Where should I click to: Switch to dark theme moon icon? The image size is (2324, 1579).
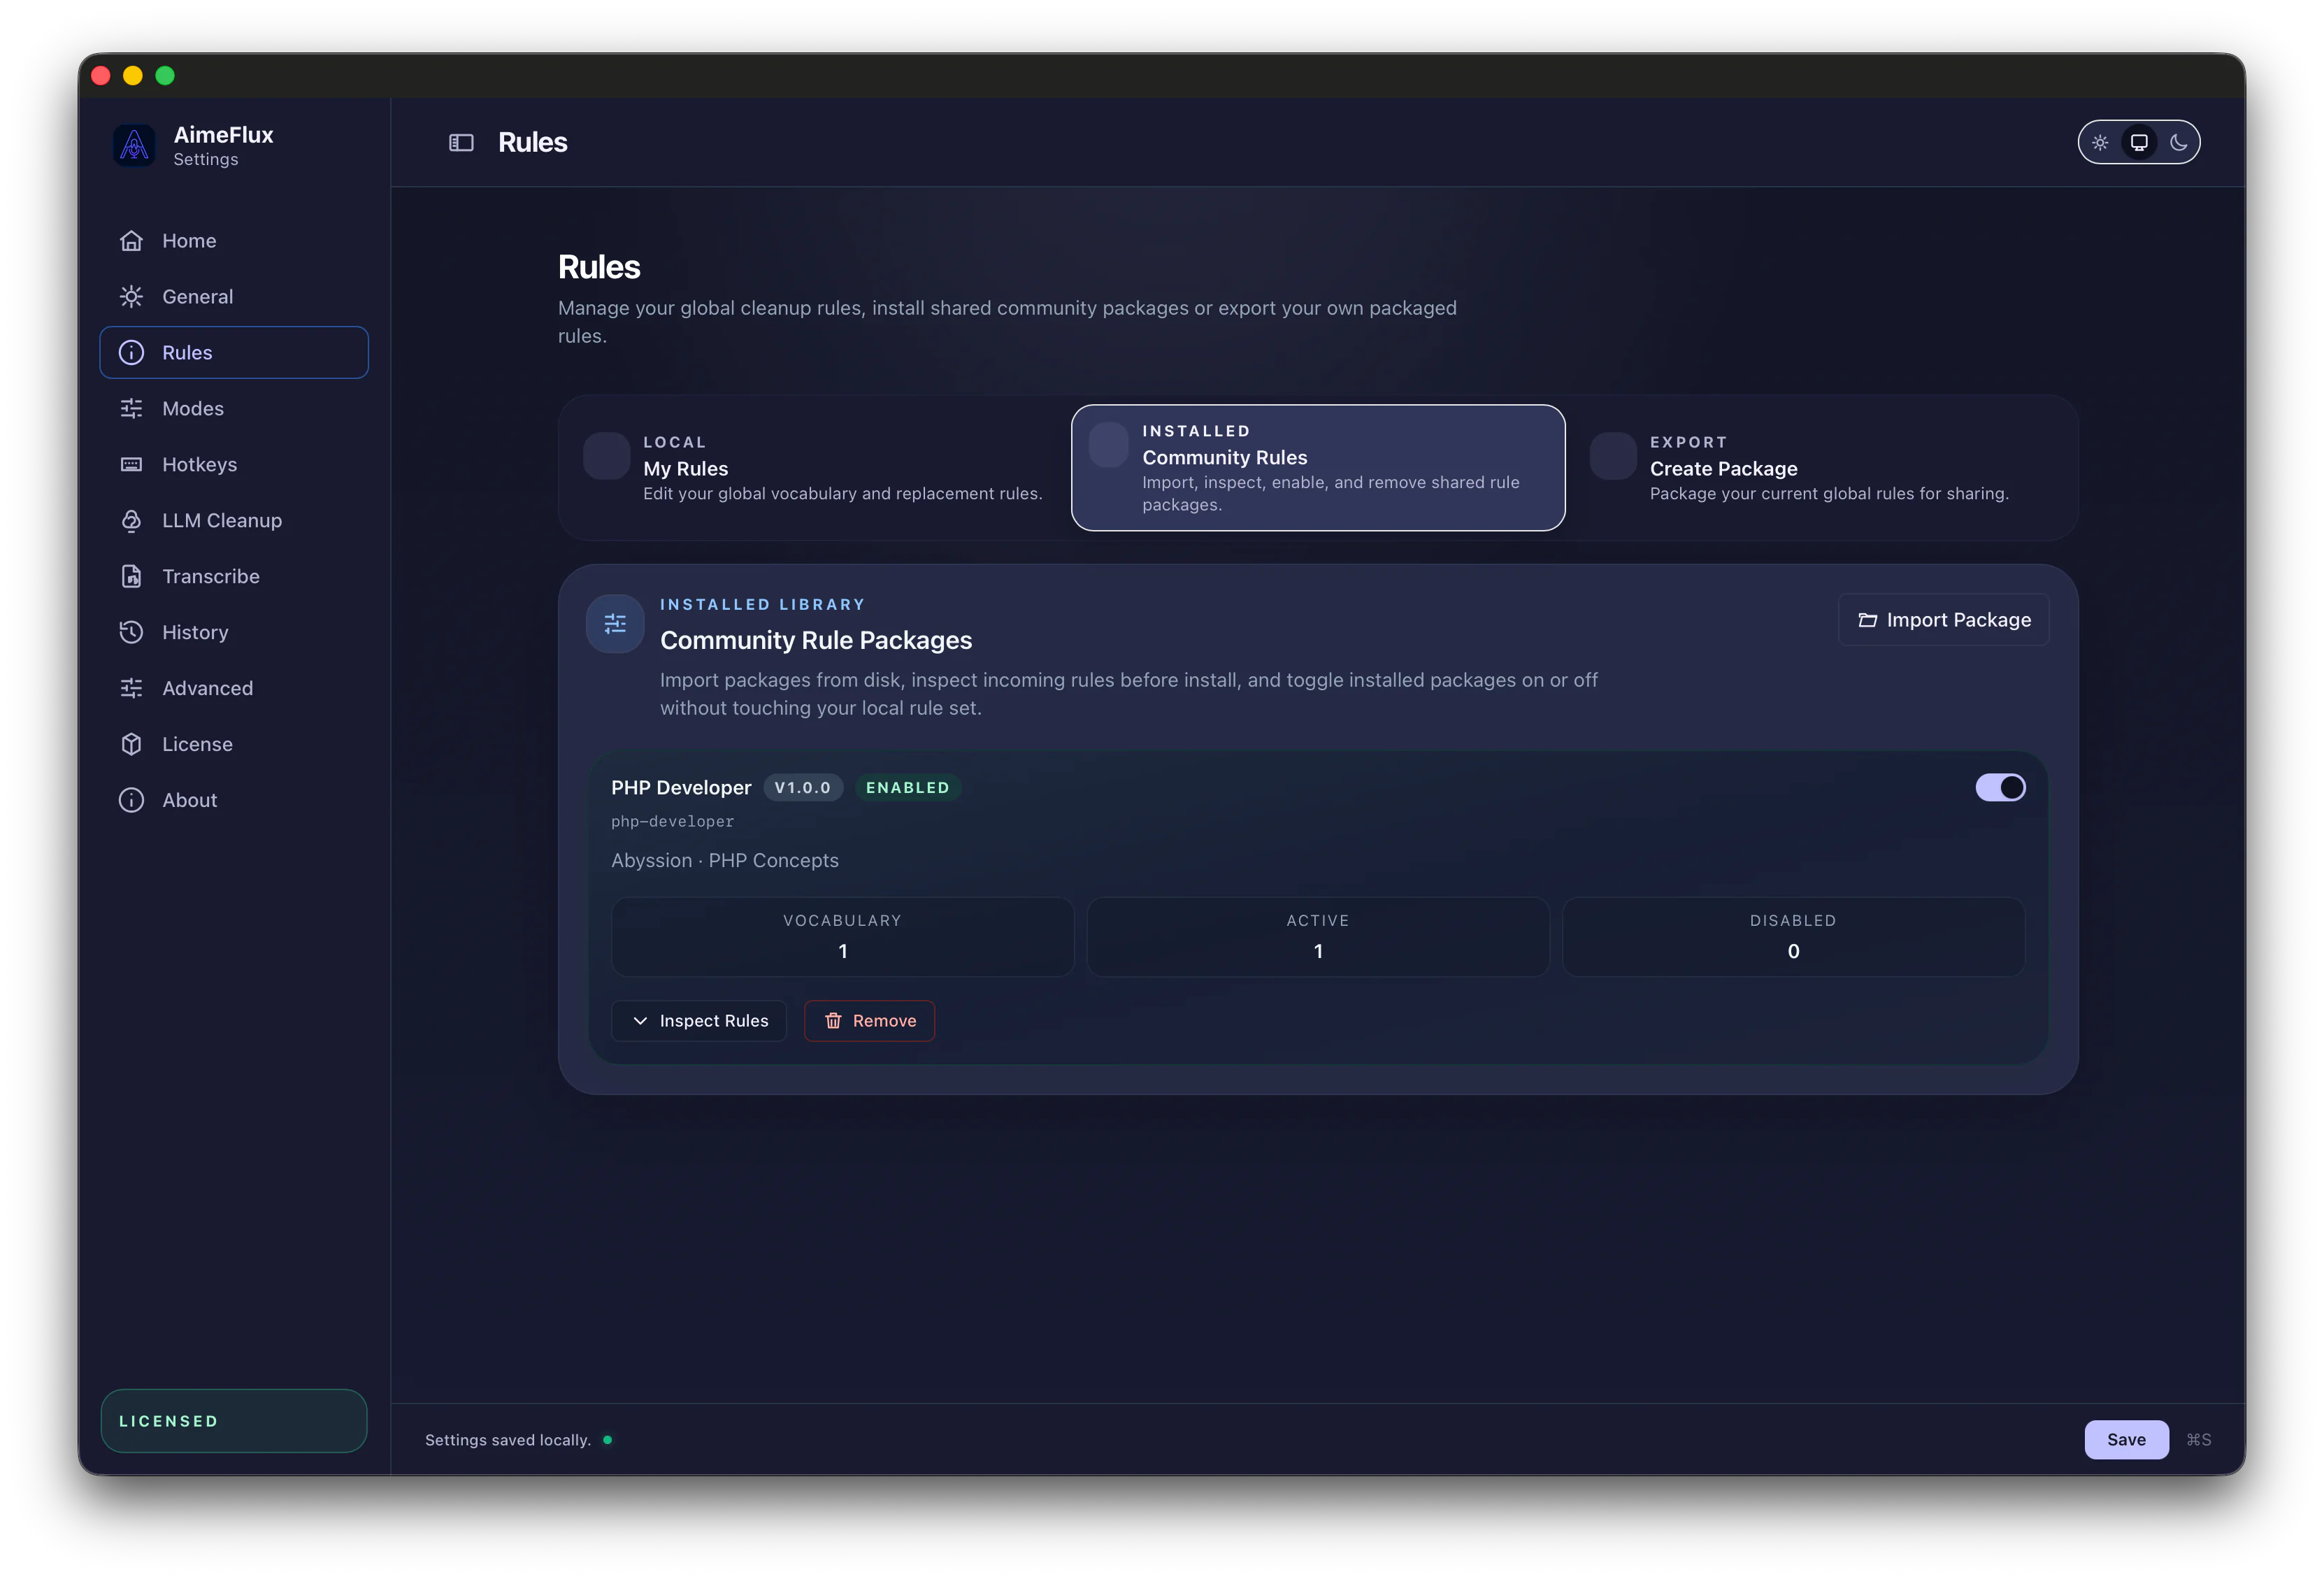click(x=2179, y=143)
